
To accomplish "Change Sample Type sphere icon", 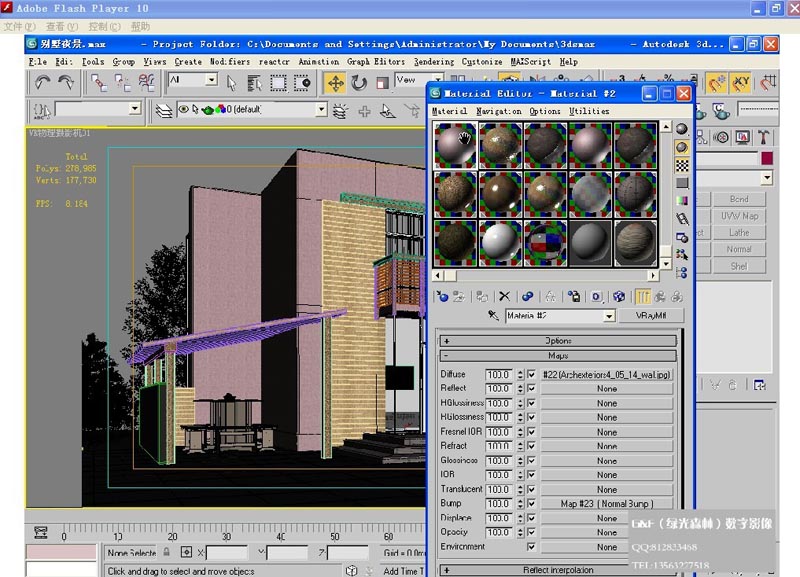I will (682, 129).
